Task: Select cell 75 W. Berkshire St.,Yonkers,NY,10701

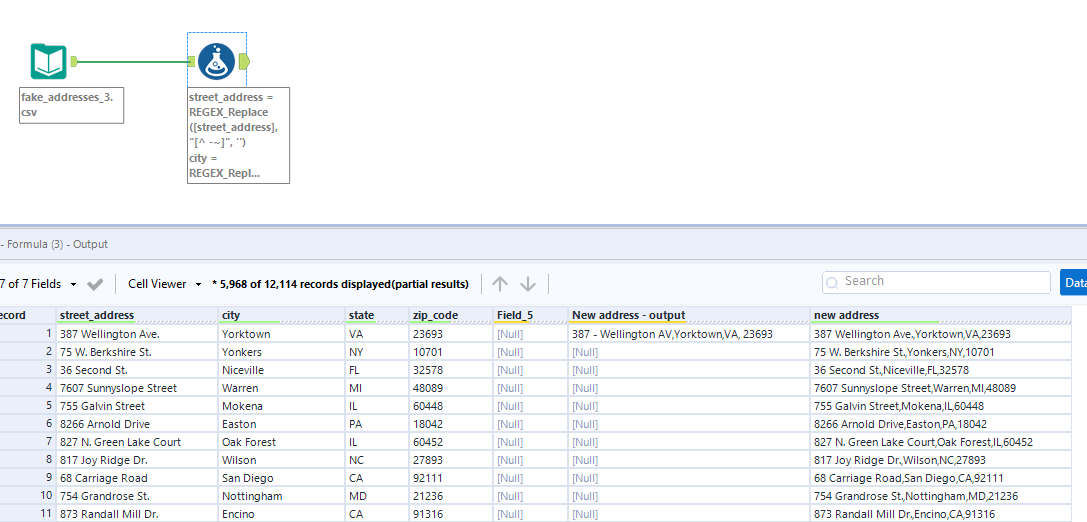Action: point(941,352)
